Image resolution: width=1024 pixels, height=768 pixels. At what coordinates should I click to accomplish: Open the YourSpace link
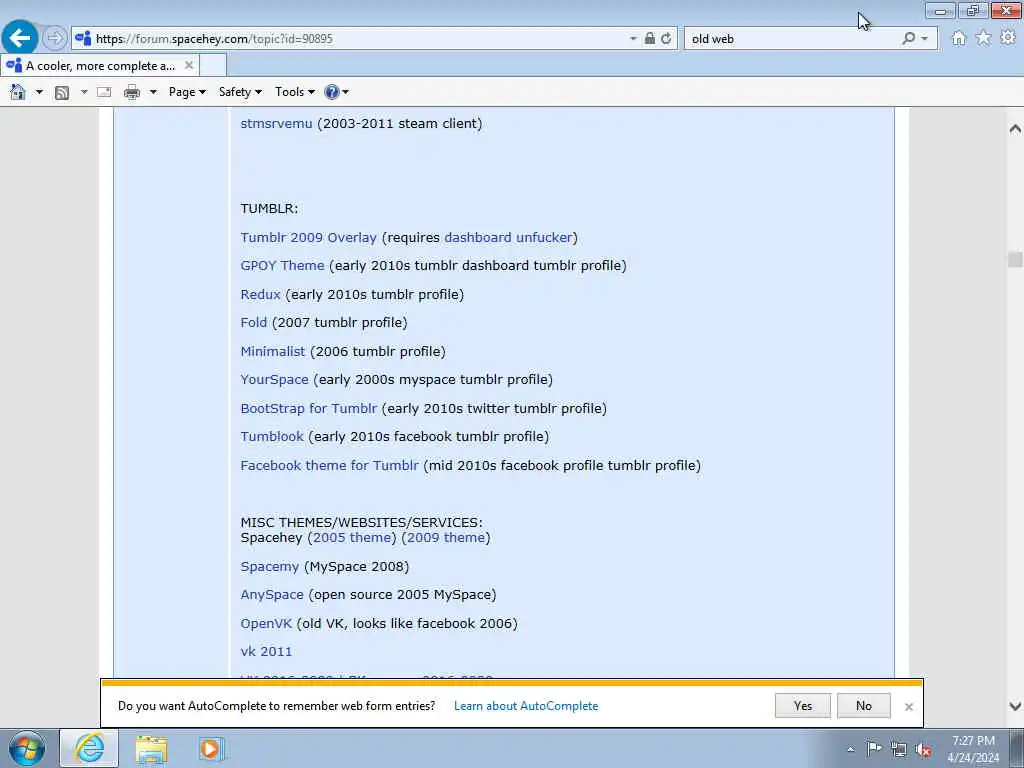click(x=274, y=379)
